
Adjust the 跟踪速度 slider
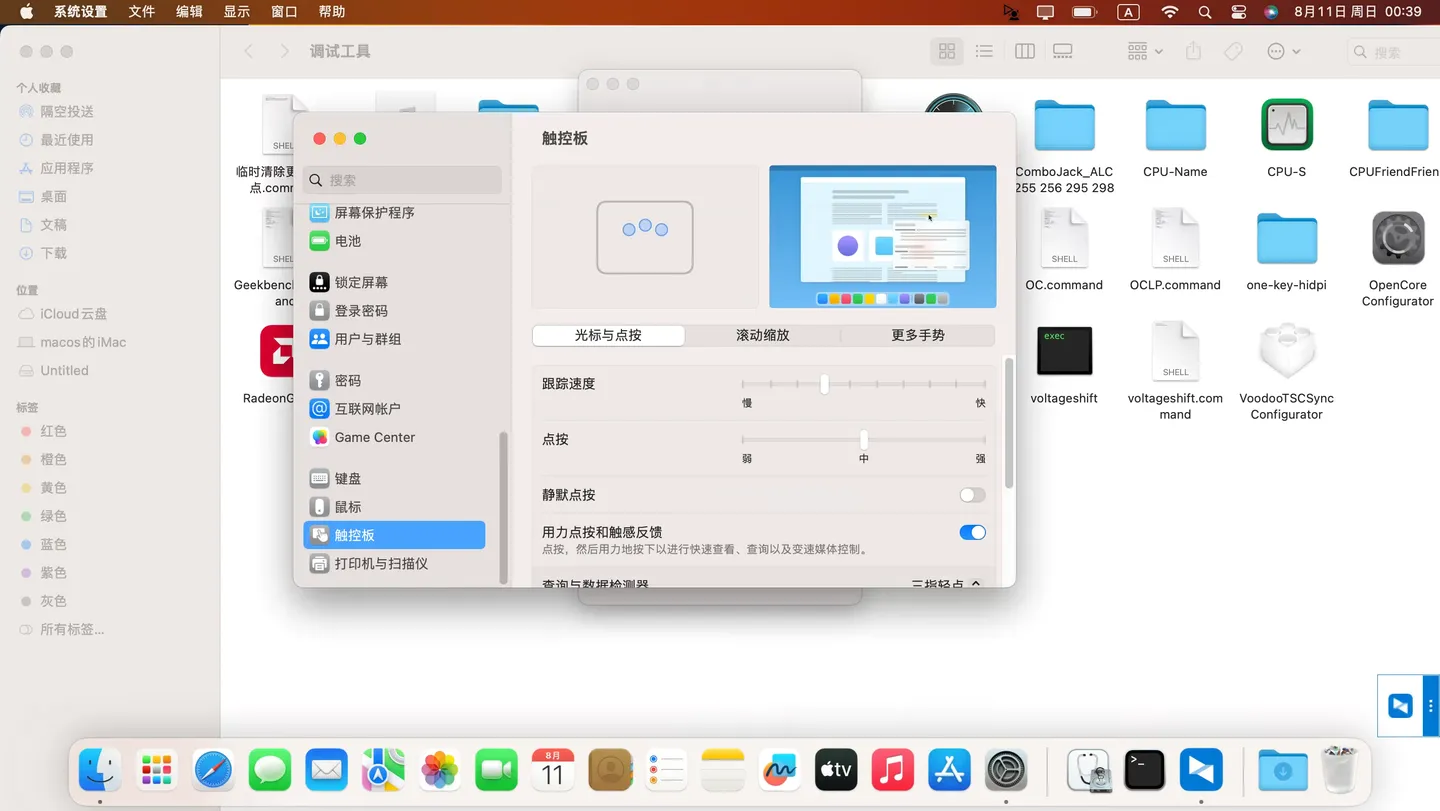[824, 384]
